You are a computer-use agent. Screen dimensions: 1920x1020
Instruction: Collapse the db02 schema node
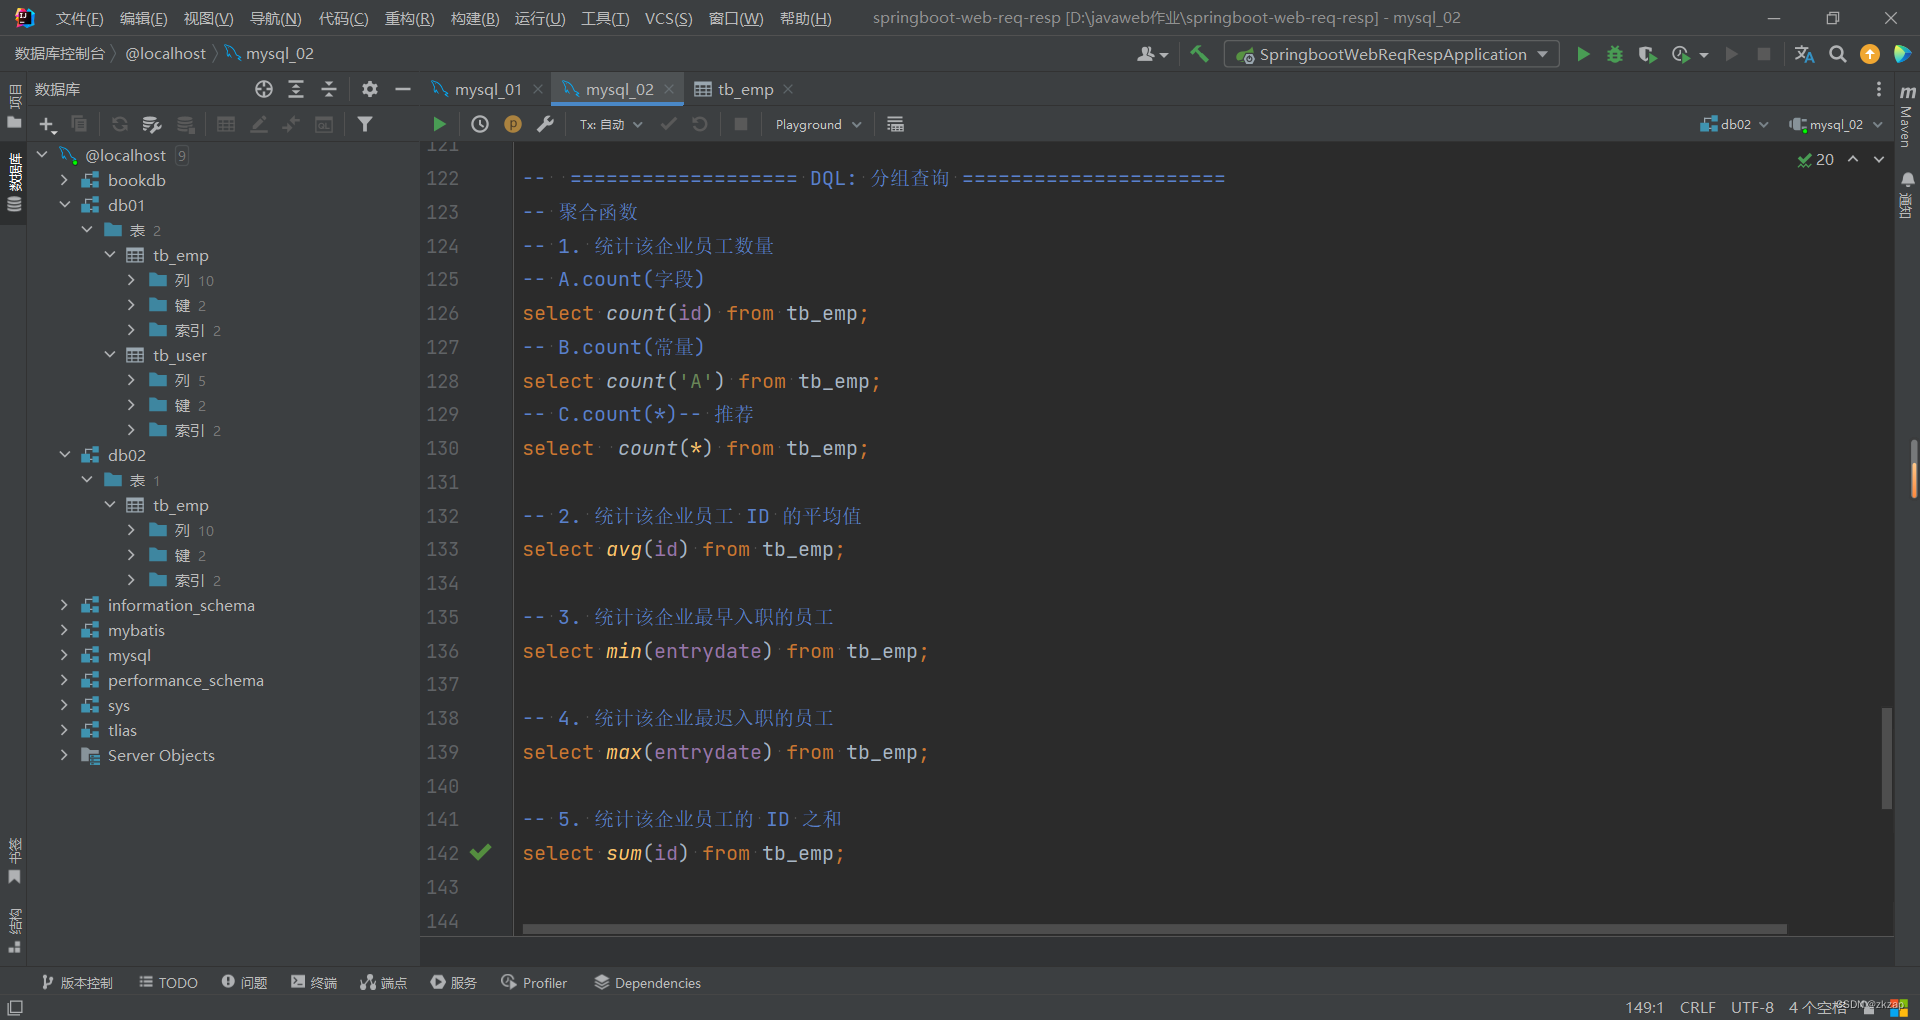coord(65,454)
